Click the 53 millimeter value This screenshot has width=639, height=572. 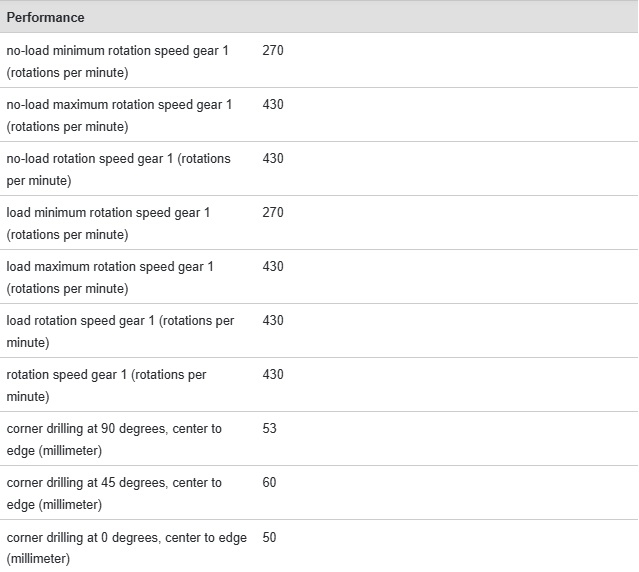[269, 428]
